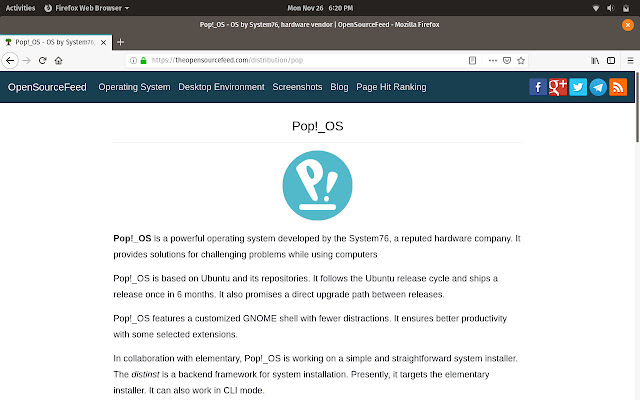Expand the Firefox Web Browser app menu
This screenshot has height=400, width=640.
[x=87, y=8]
